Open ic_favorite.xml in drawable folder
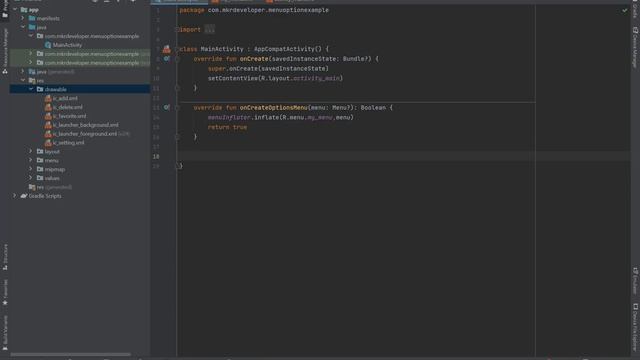The height and width of the screenshot is (360, 640). tap(69, 116)
